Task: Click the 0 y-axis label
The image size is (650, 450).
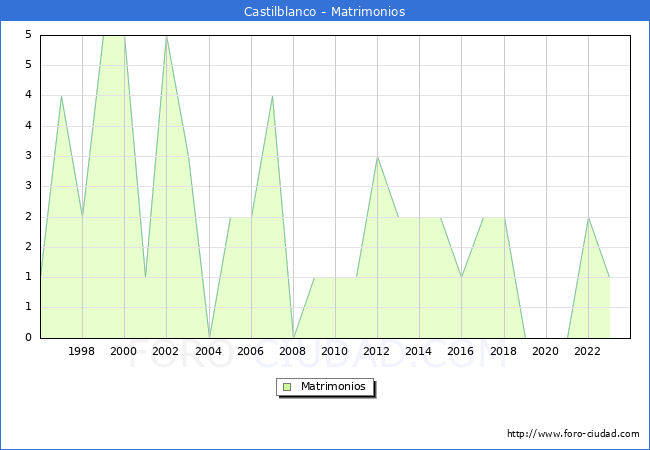Action: click(29, 337)
